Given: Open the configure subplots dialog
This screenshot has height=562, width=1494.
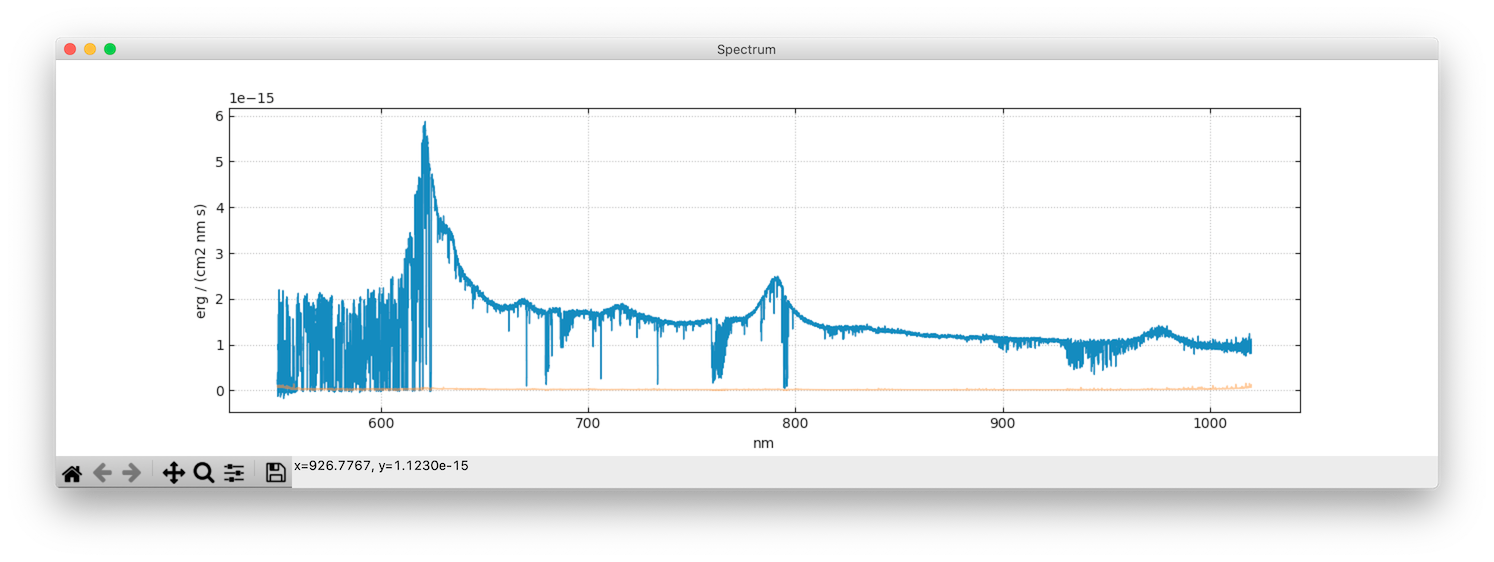Looking at the screenshot, I should click(x=234, y=473).
